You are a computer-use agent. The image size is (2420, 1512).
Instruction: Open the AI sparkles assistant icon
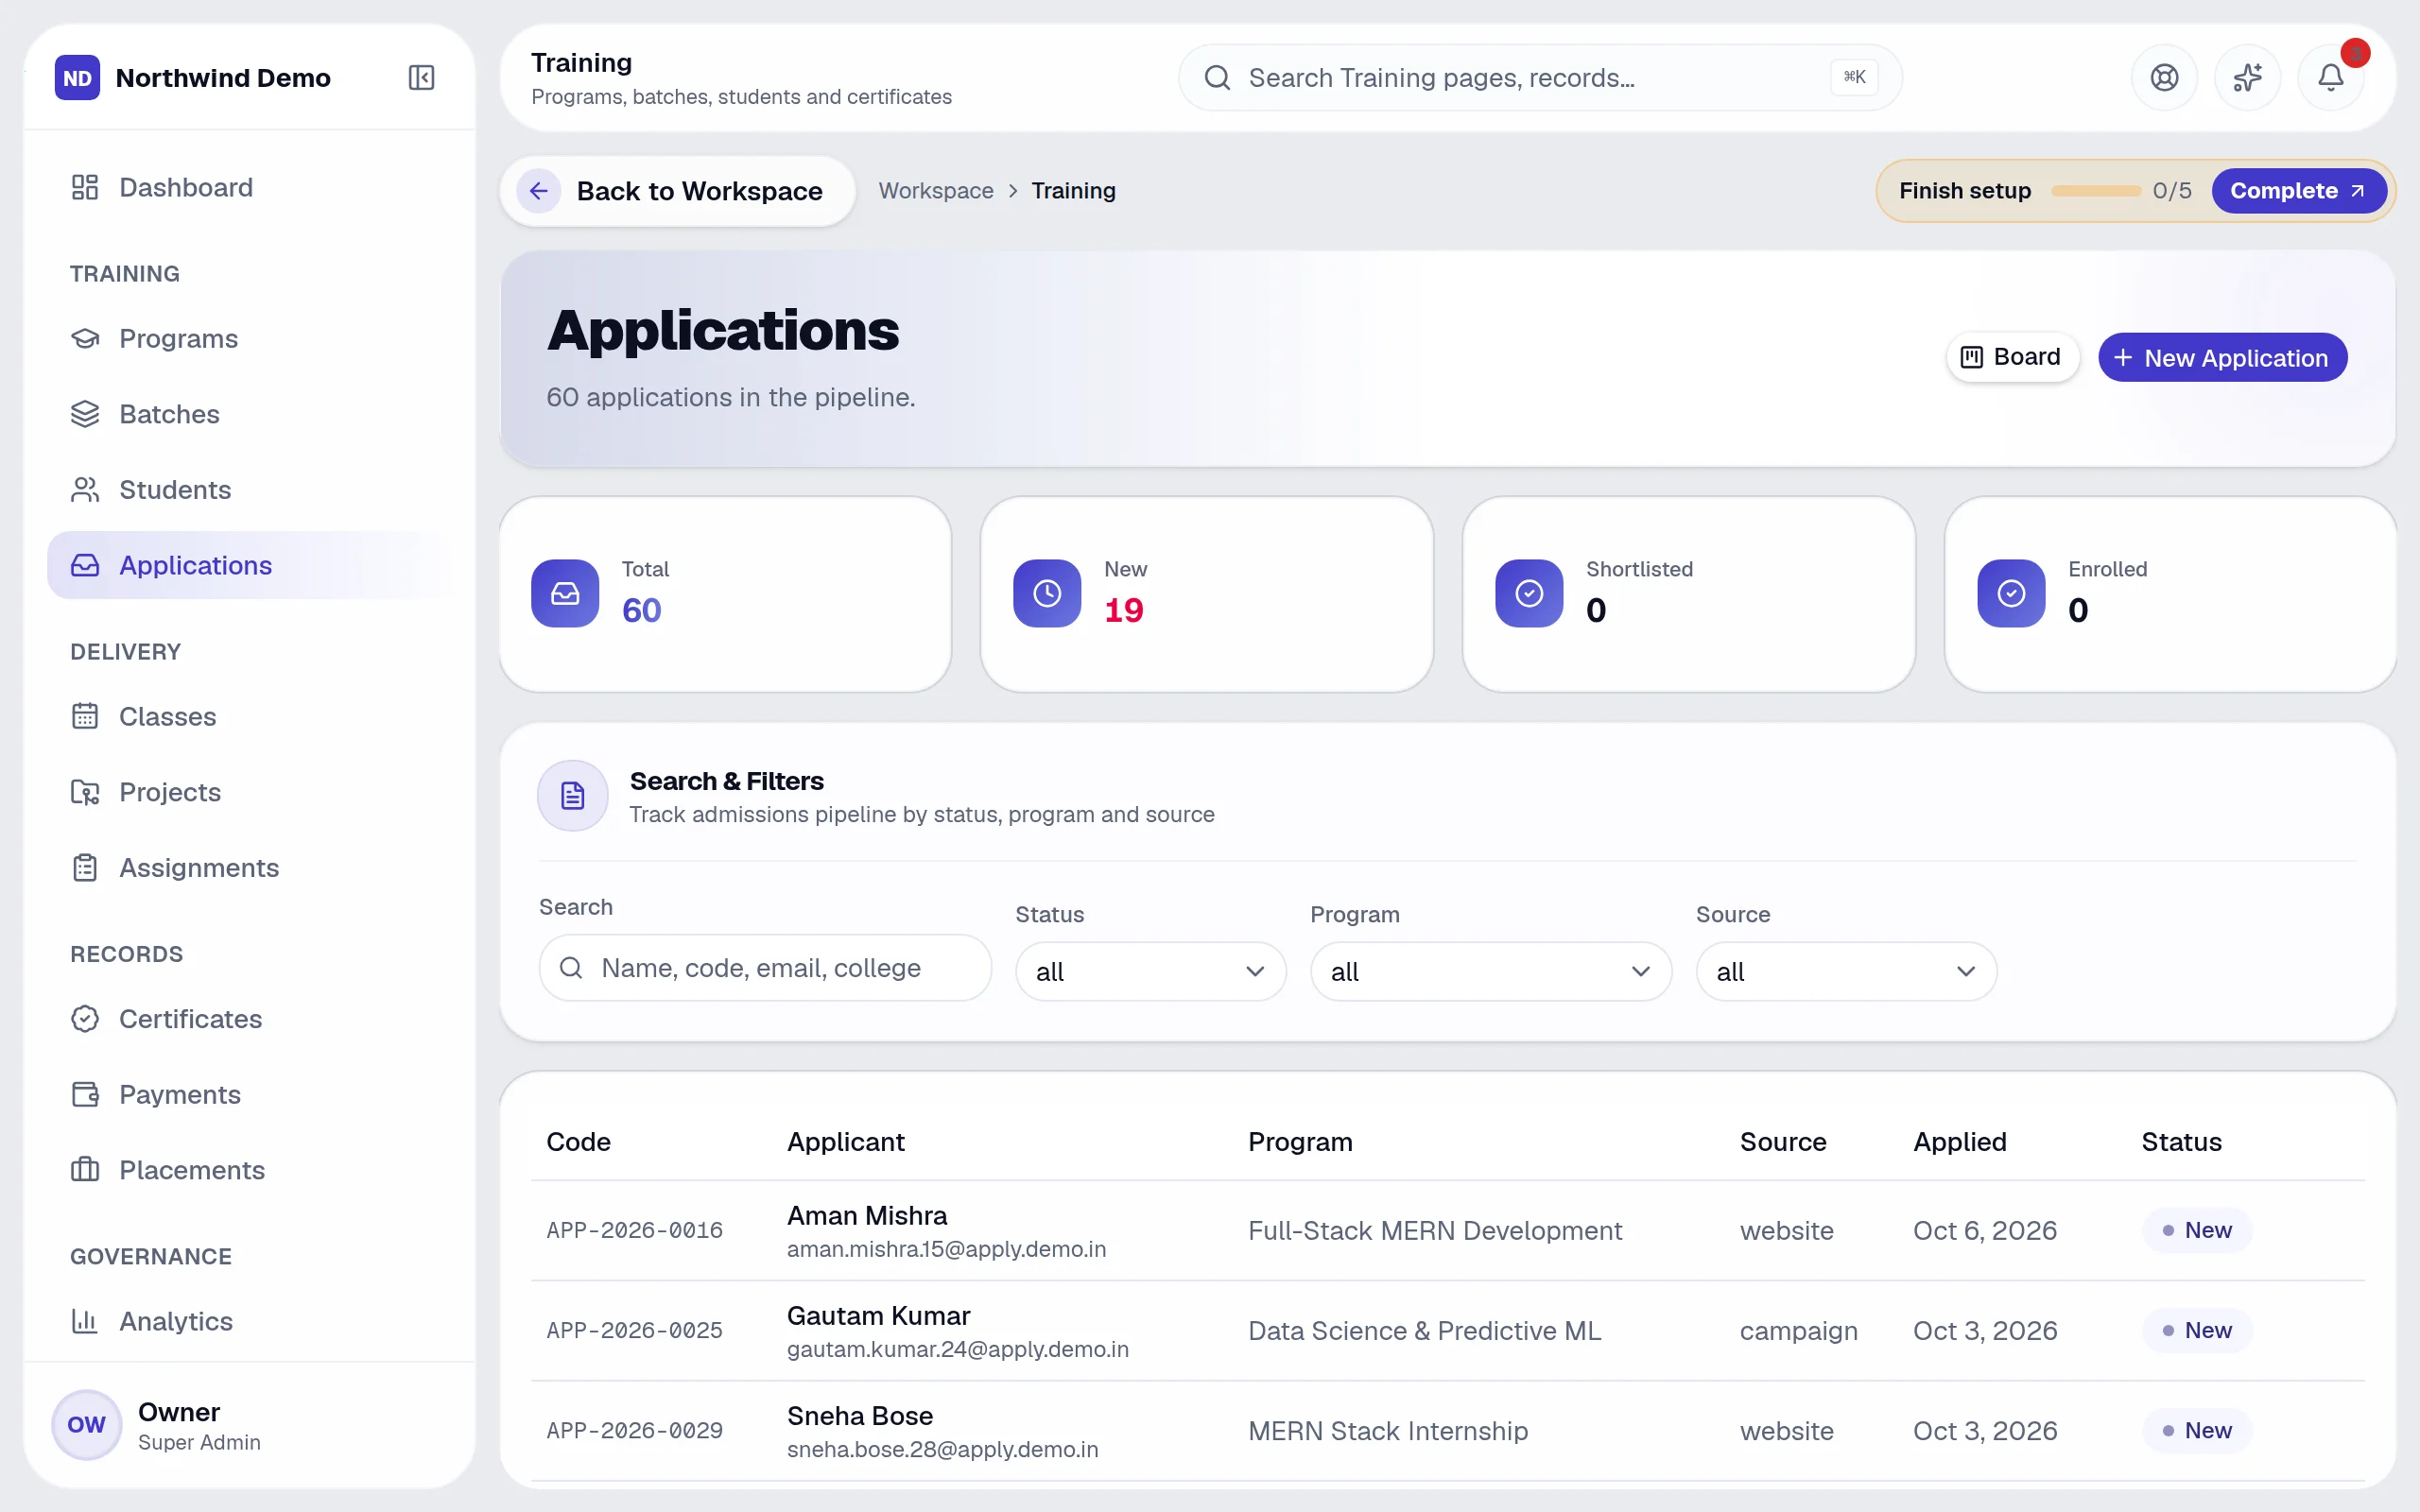coord(2247,77)
